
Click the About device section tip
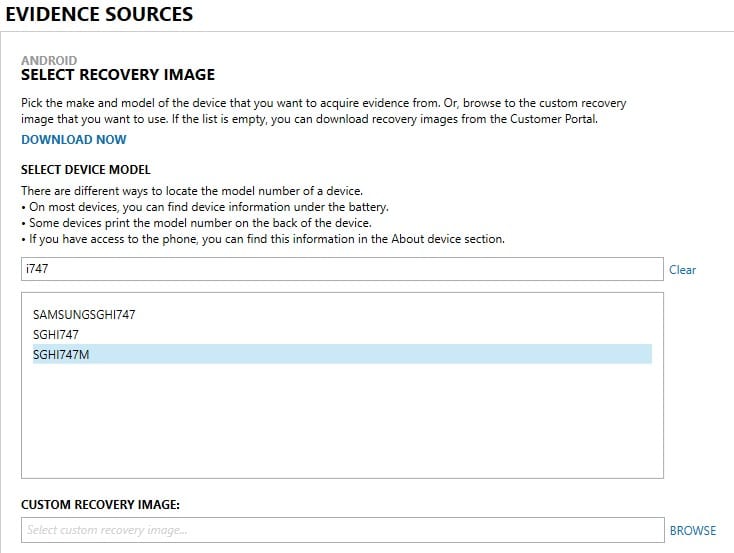263,239
